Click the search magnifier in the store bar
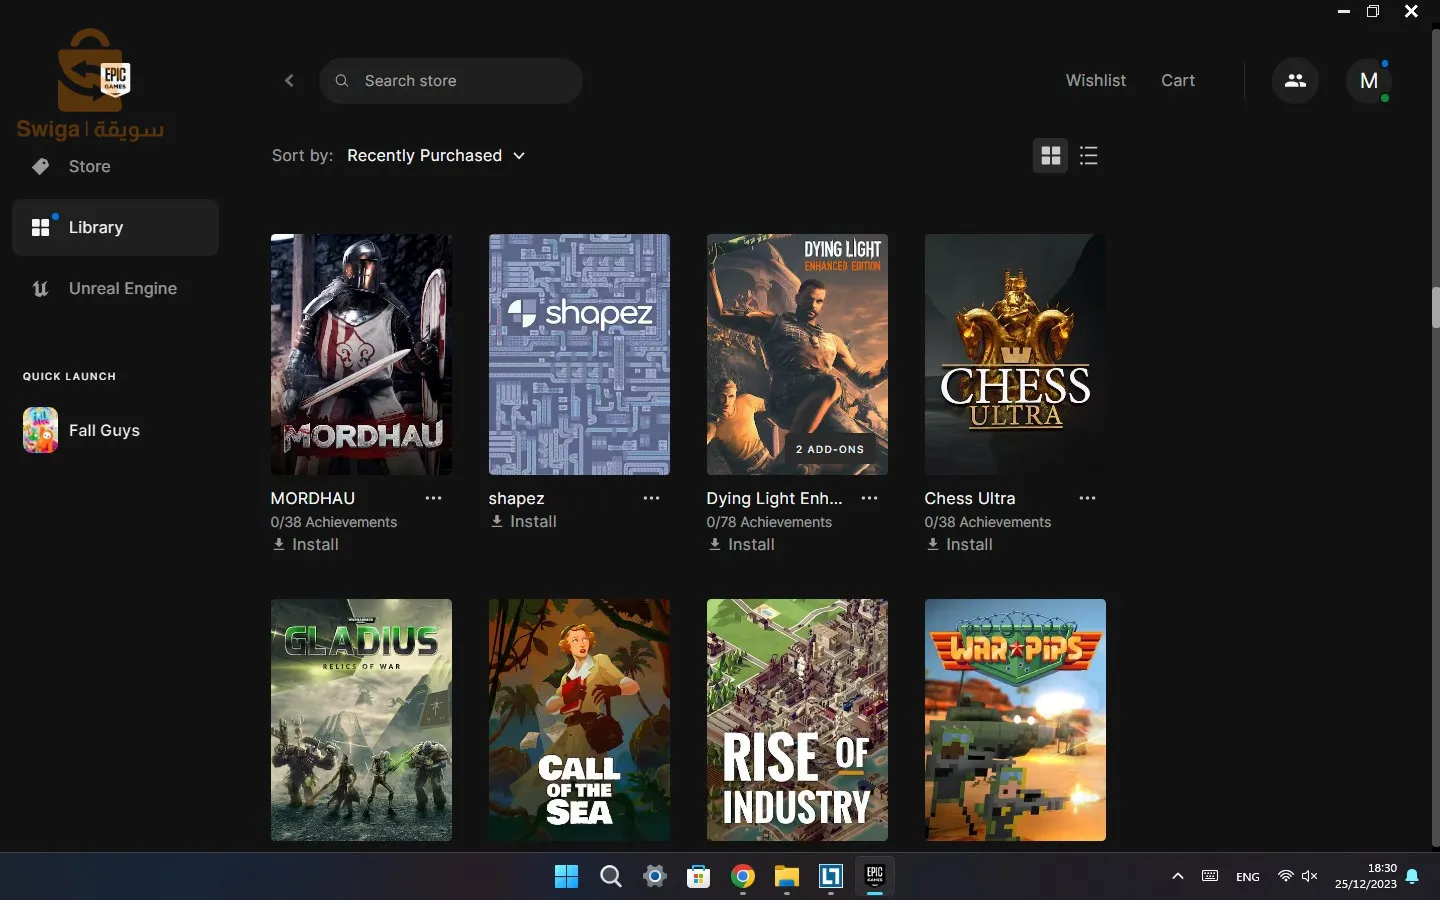Screen dimensions: 1440x900 [x=342, y=81]
